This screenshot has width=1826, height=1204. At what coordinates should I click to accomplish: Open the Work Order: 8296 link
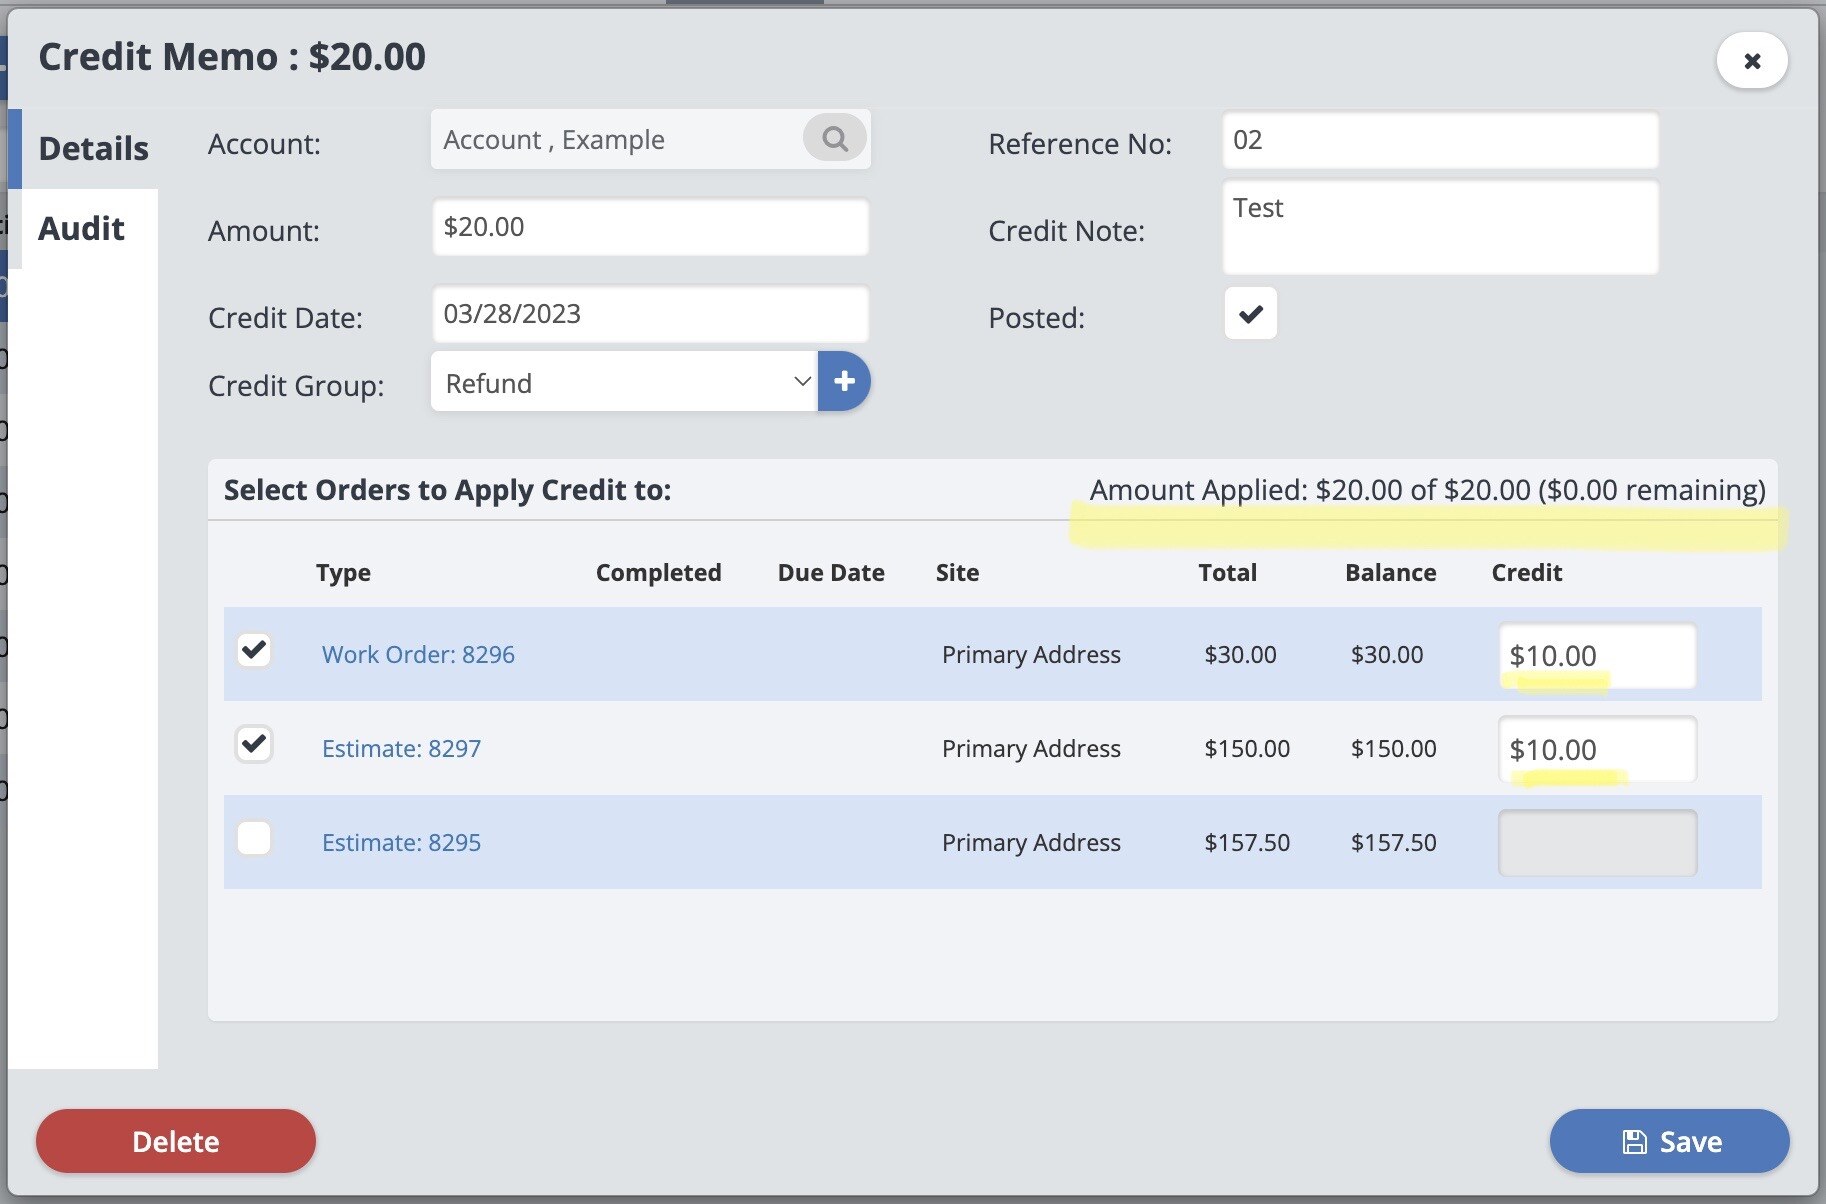tap(418, 655)
